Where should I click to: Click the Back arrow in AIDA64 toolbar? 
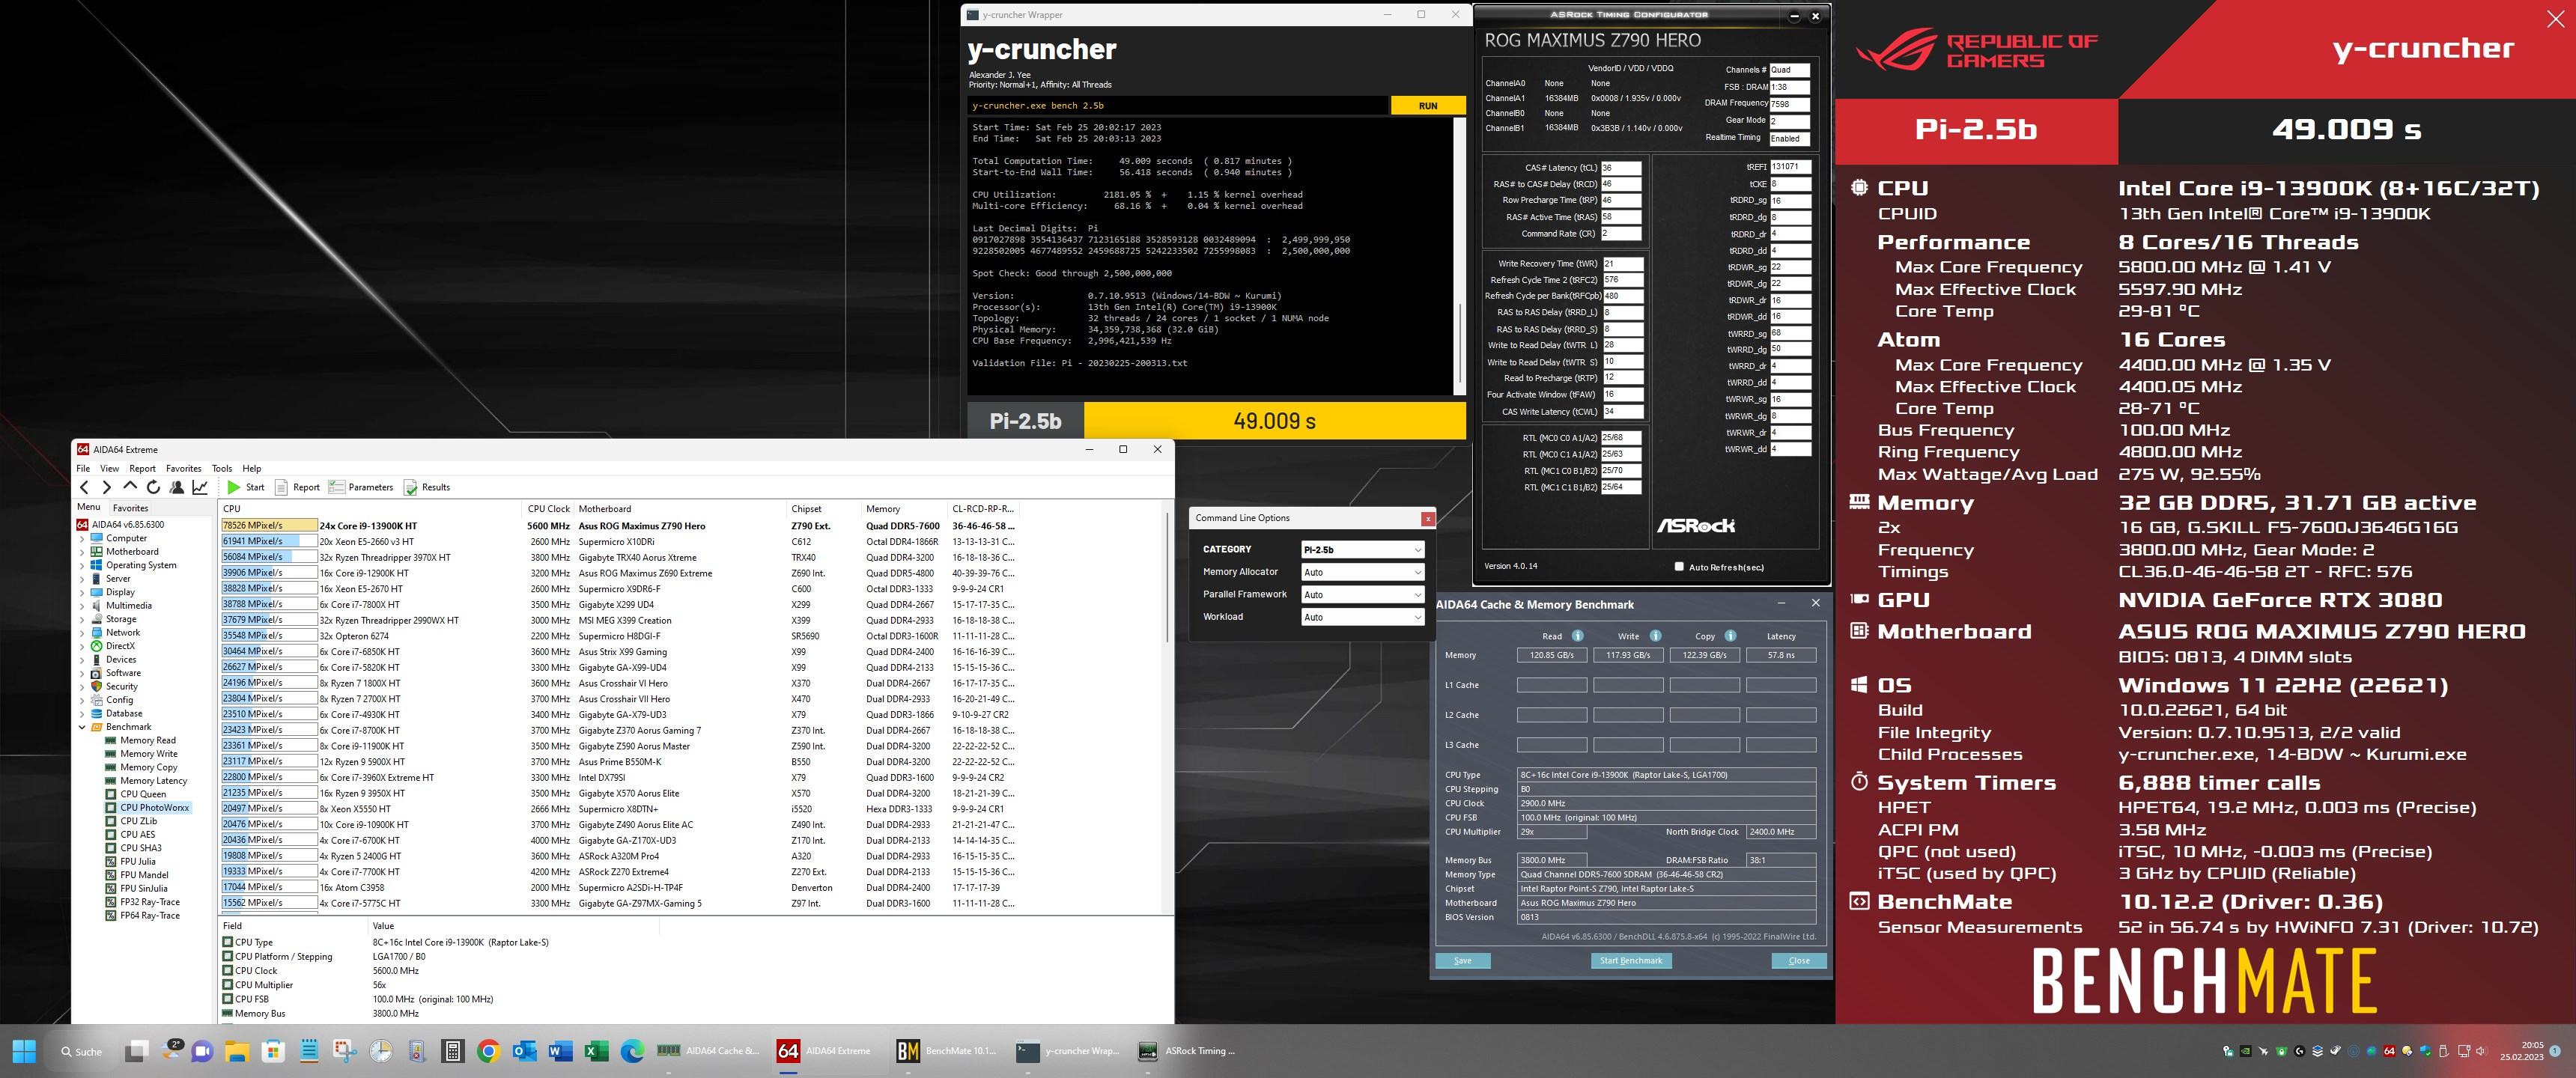click(x=85, y=487)
